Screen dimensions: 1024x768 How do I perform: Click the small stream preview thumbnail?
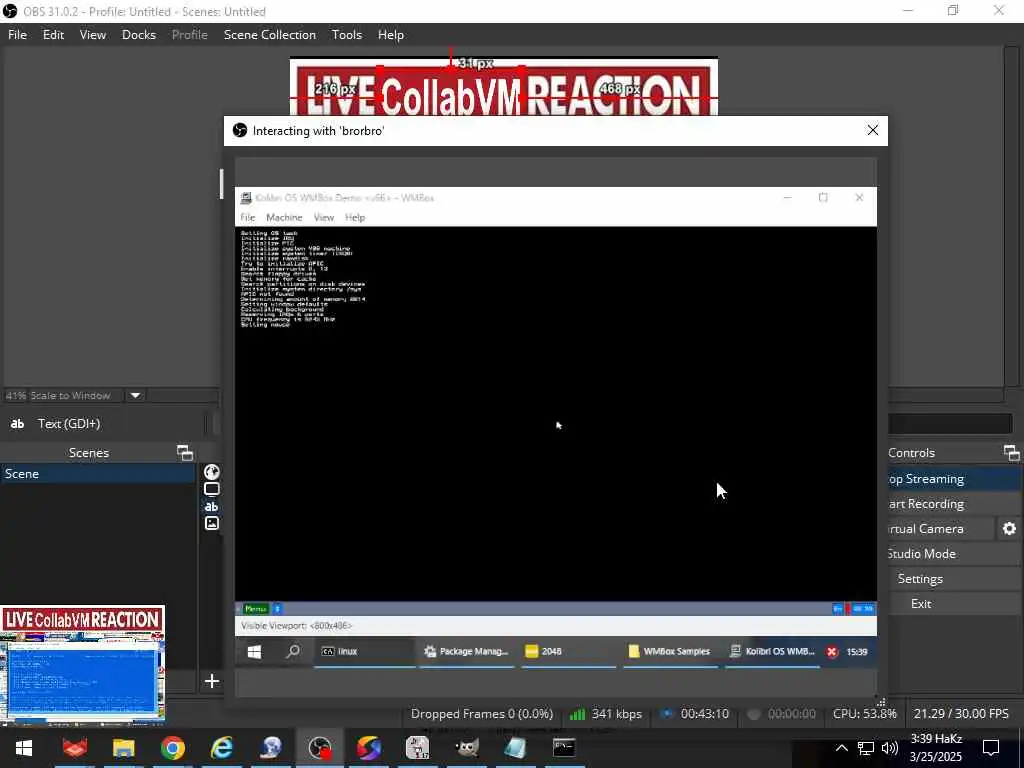tap(82, 664)
